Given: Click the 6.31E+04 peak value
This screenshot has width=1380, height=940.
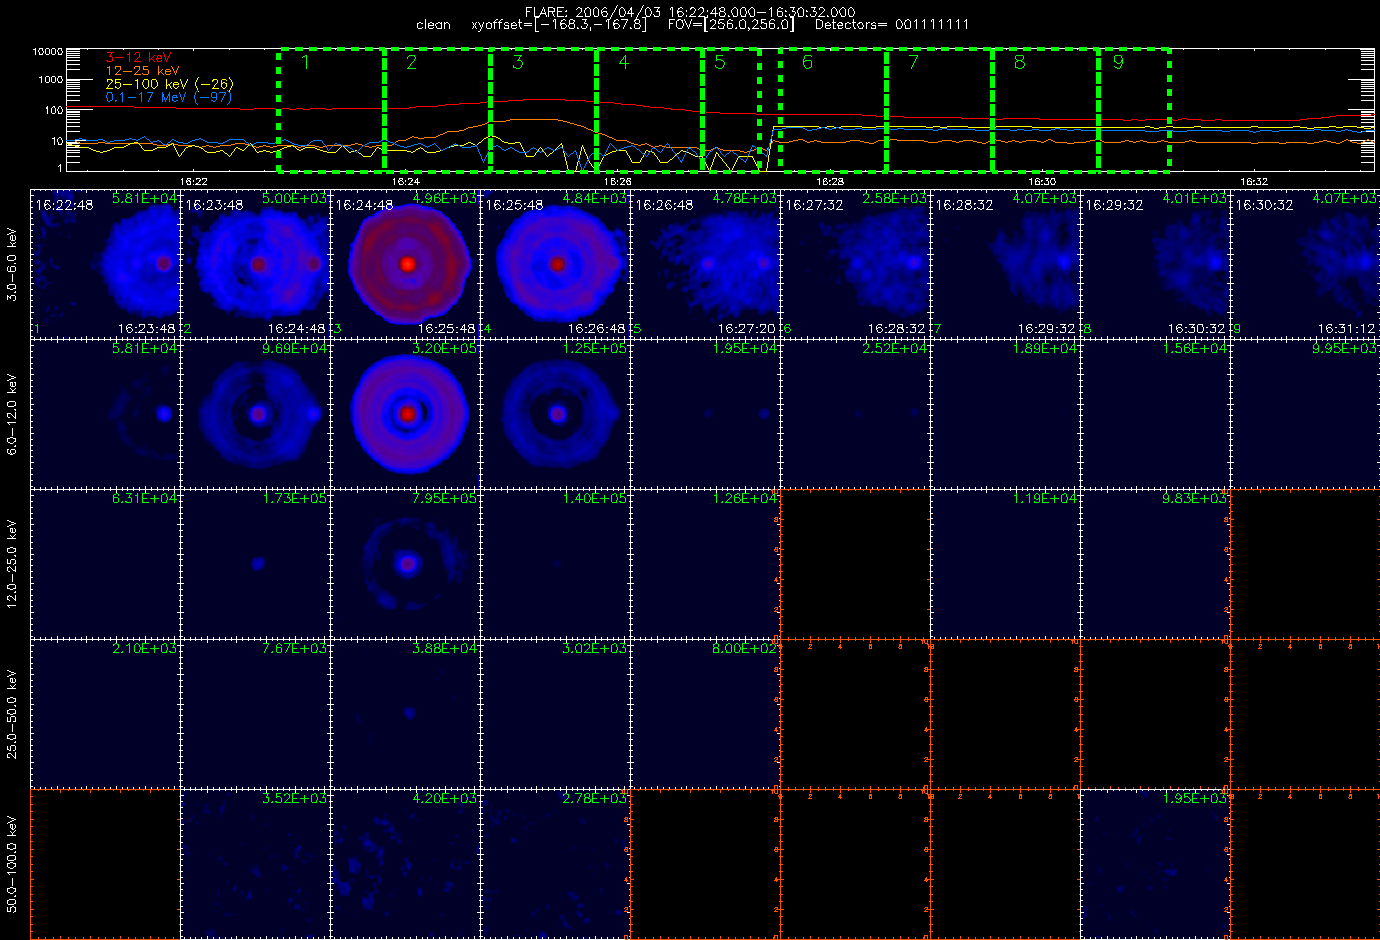Looking at the screenshot, I should (x=144, y=498).
